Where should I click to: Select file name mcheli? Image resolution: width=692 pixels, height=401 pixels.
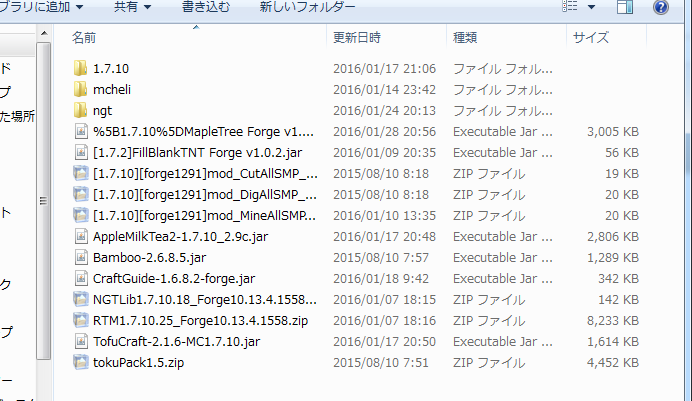pyautogui.click(x=112, y=90)
